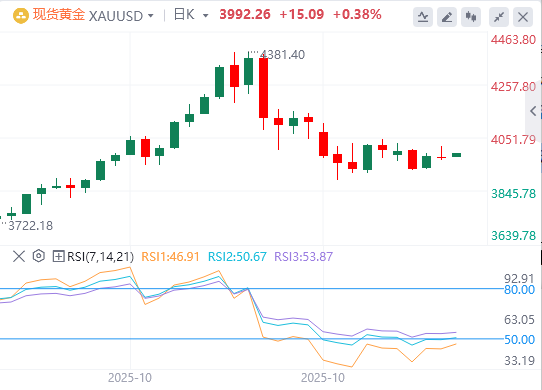Remove the RSI indicator with X icon
Screen dimensions: 542x390
(x=19, y=257)
